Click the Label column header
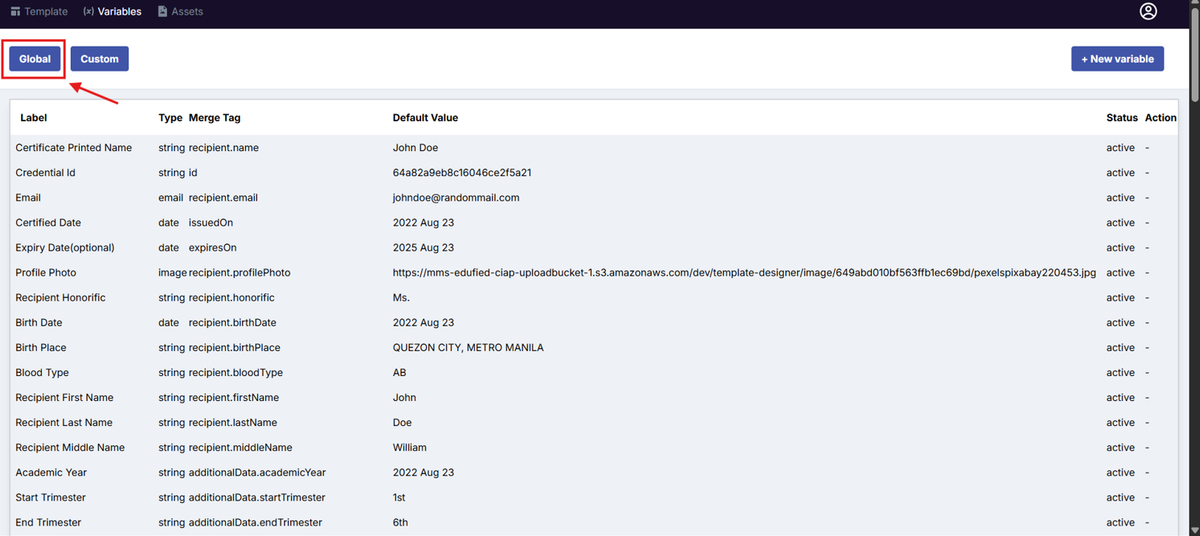This screenshot has width=1200, height=536. [34, 118]
